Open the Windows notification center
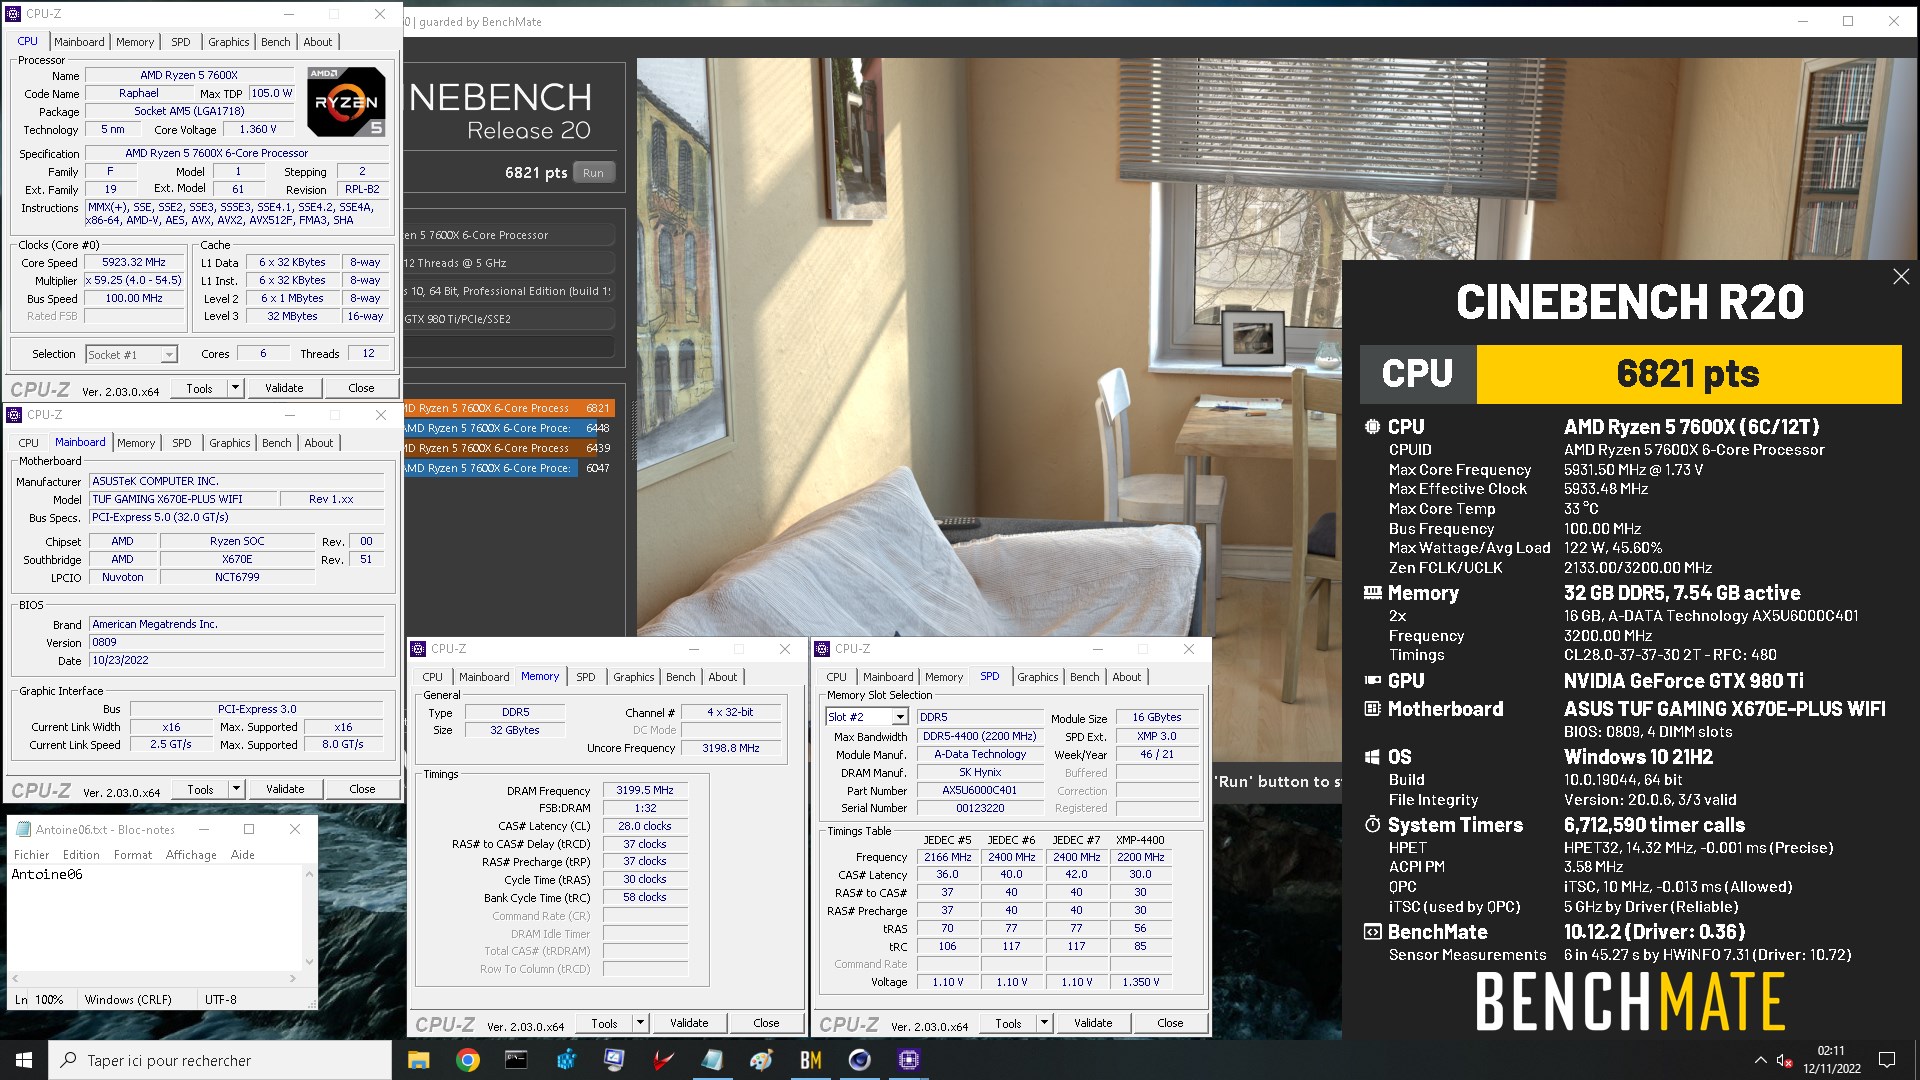 point(1887,1060)
